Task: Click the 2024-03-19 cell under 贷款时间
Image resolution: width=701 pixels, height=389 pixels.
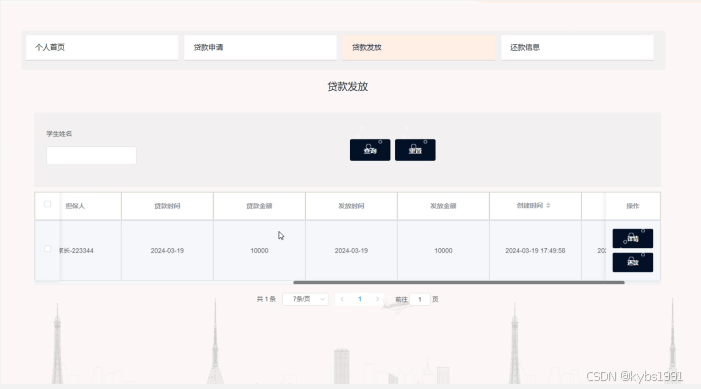Action: [x=167, y=251]
